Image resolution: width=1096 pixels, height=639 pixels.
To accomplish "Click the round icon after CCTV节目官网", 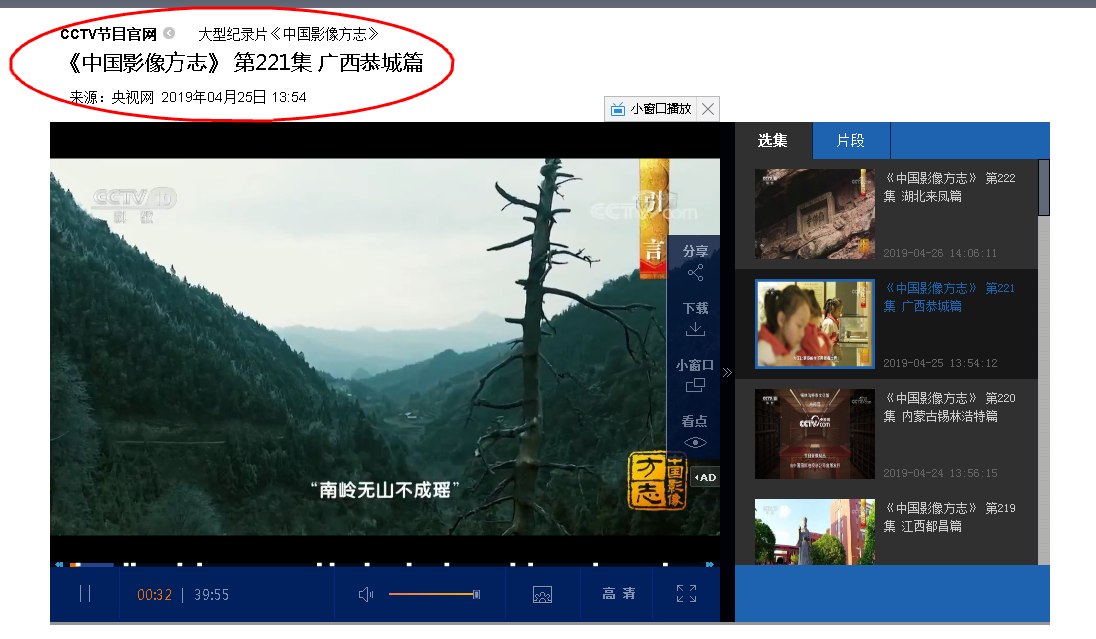I will pyautogui.click(x=169, y=33).
